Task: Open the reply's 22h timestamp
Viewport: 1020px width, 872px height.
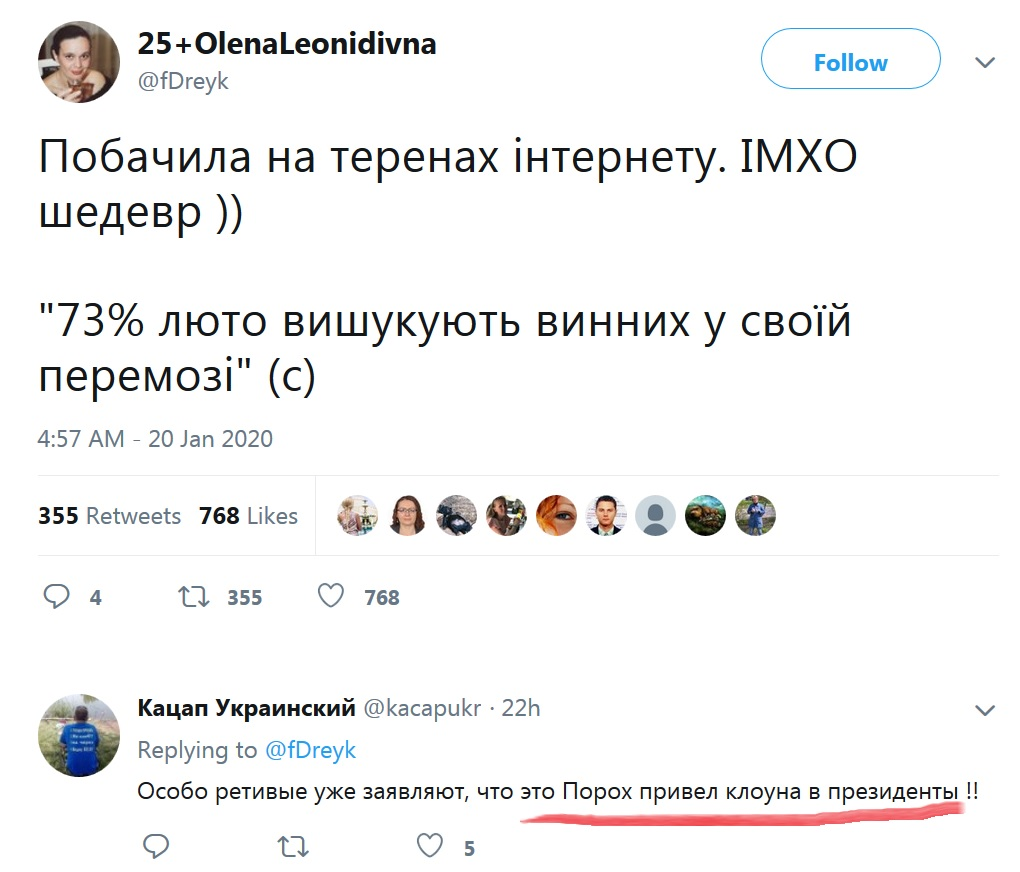Action: [521, 709]
